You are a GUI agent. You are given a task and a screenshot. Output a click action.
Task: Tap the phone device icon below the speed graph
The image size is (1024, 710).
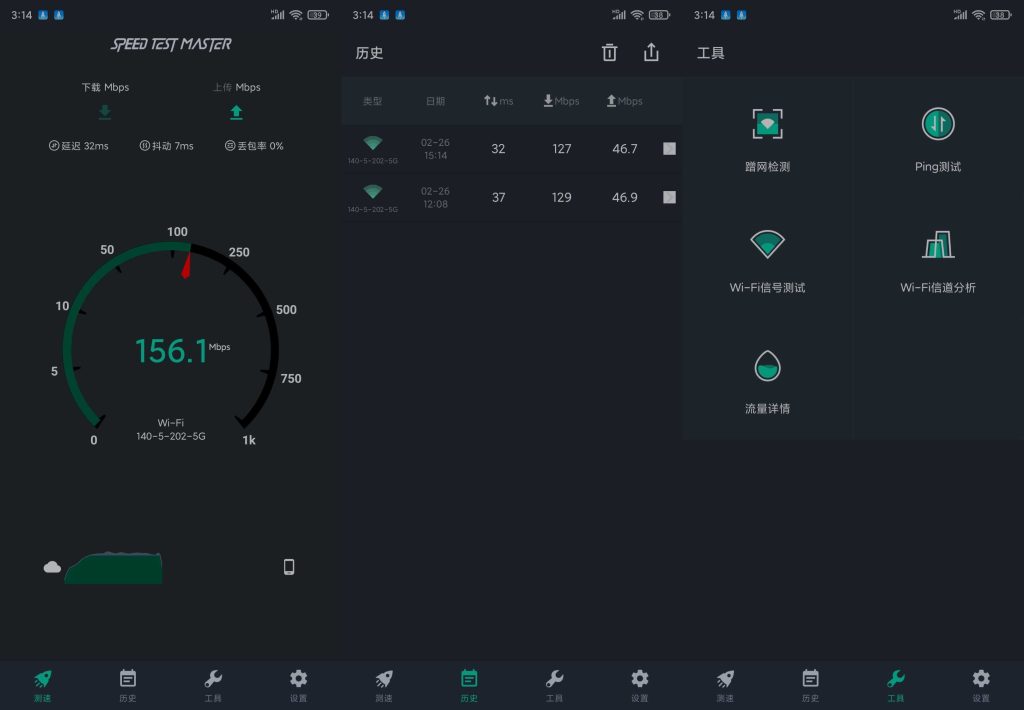point(288,566)
